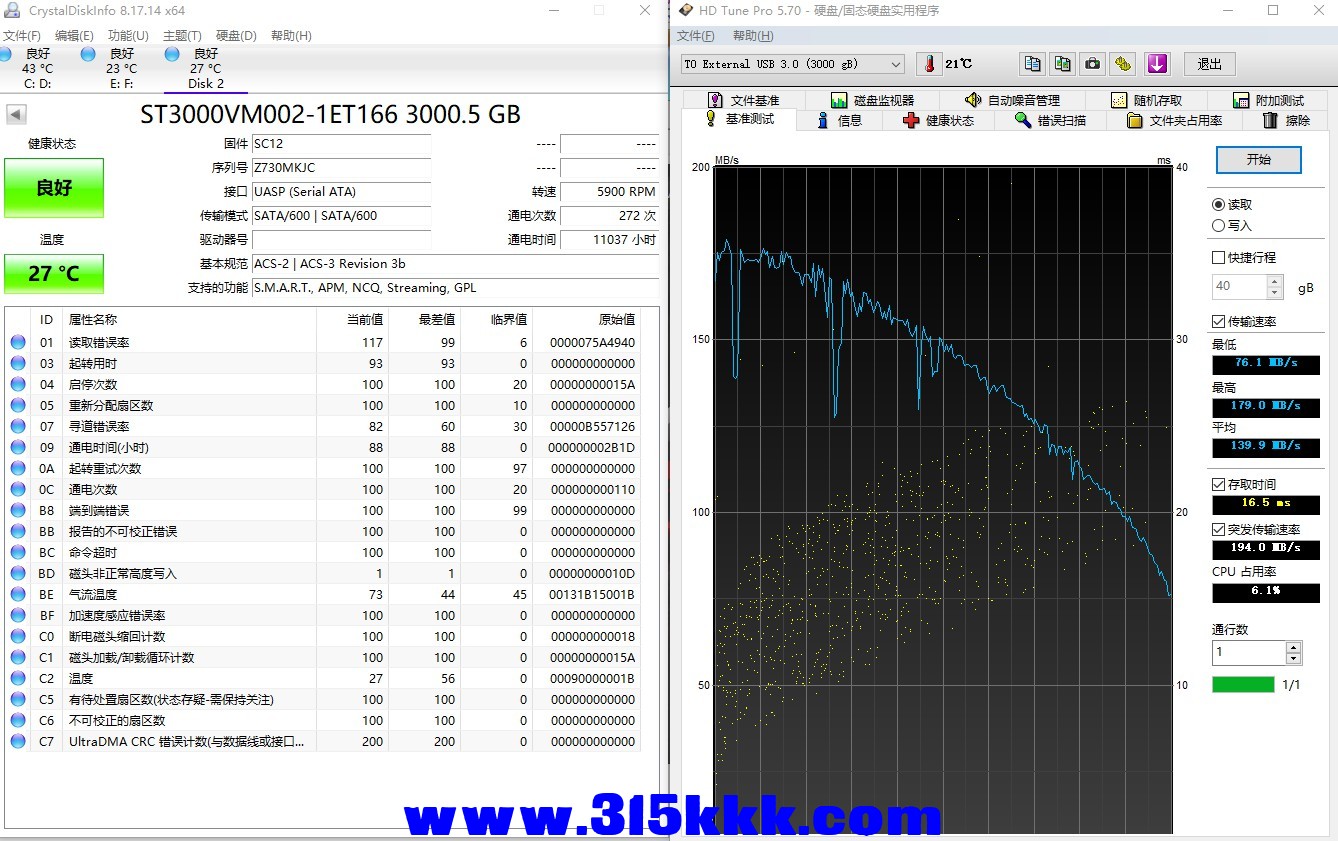Click the 快捷行程 value field showing 40
The image size is (1338, 841).
click(1239, 287)
